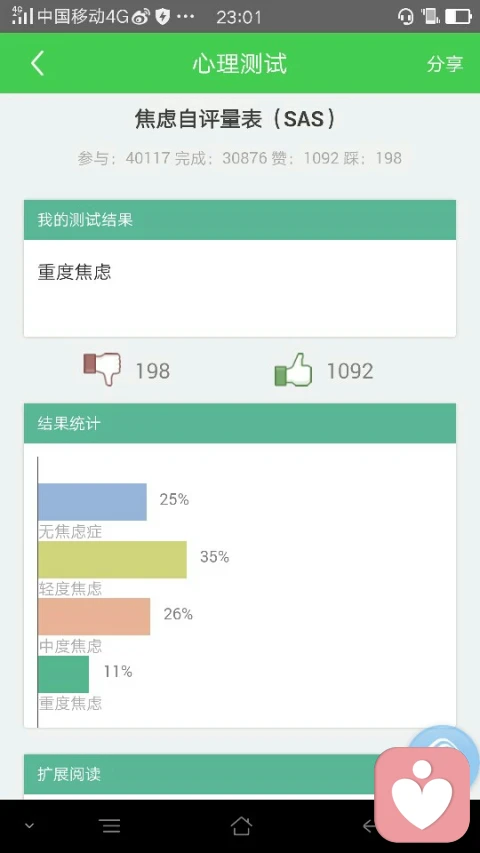Tap the Android home button
The height and width of the screenshot is (853, 480).
(241, 826)
